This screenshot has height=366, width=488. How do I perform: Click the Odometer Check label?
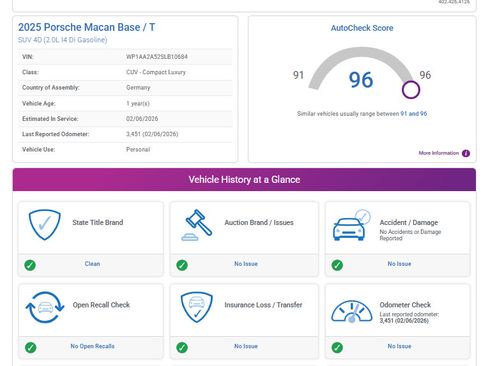(405, 305)
